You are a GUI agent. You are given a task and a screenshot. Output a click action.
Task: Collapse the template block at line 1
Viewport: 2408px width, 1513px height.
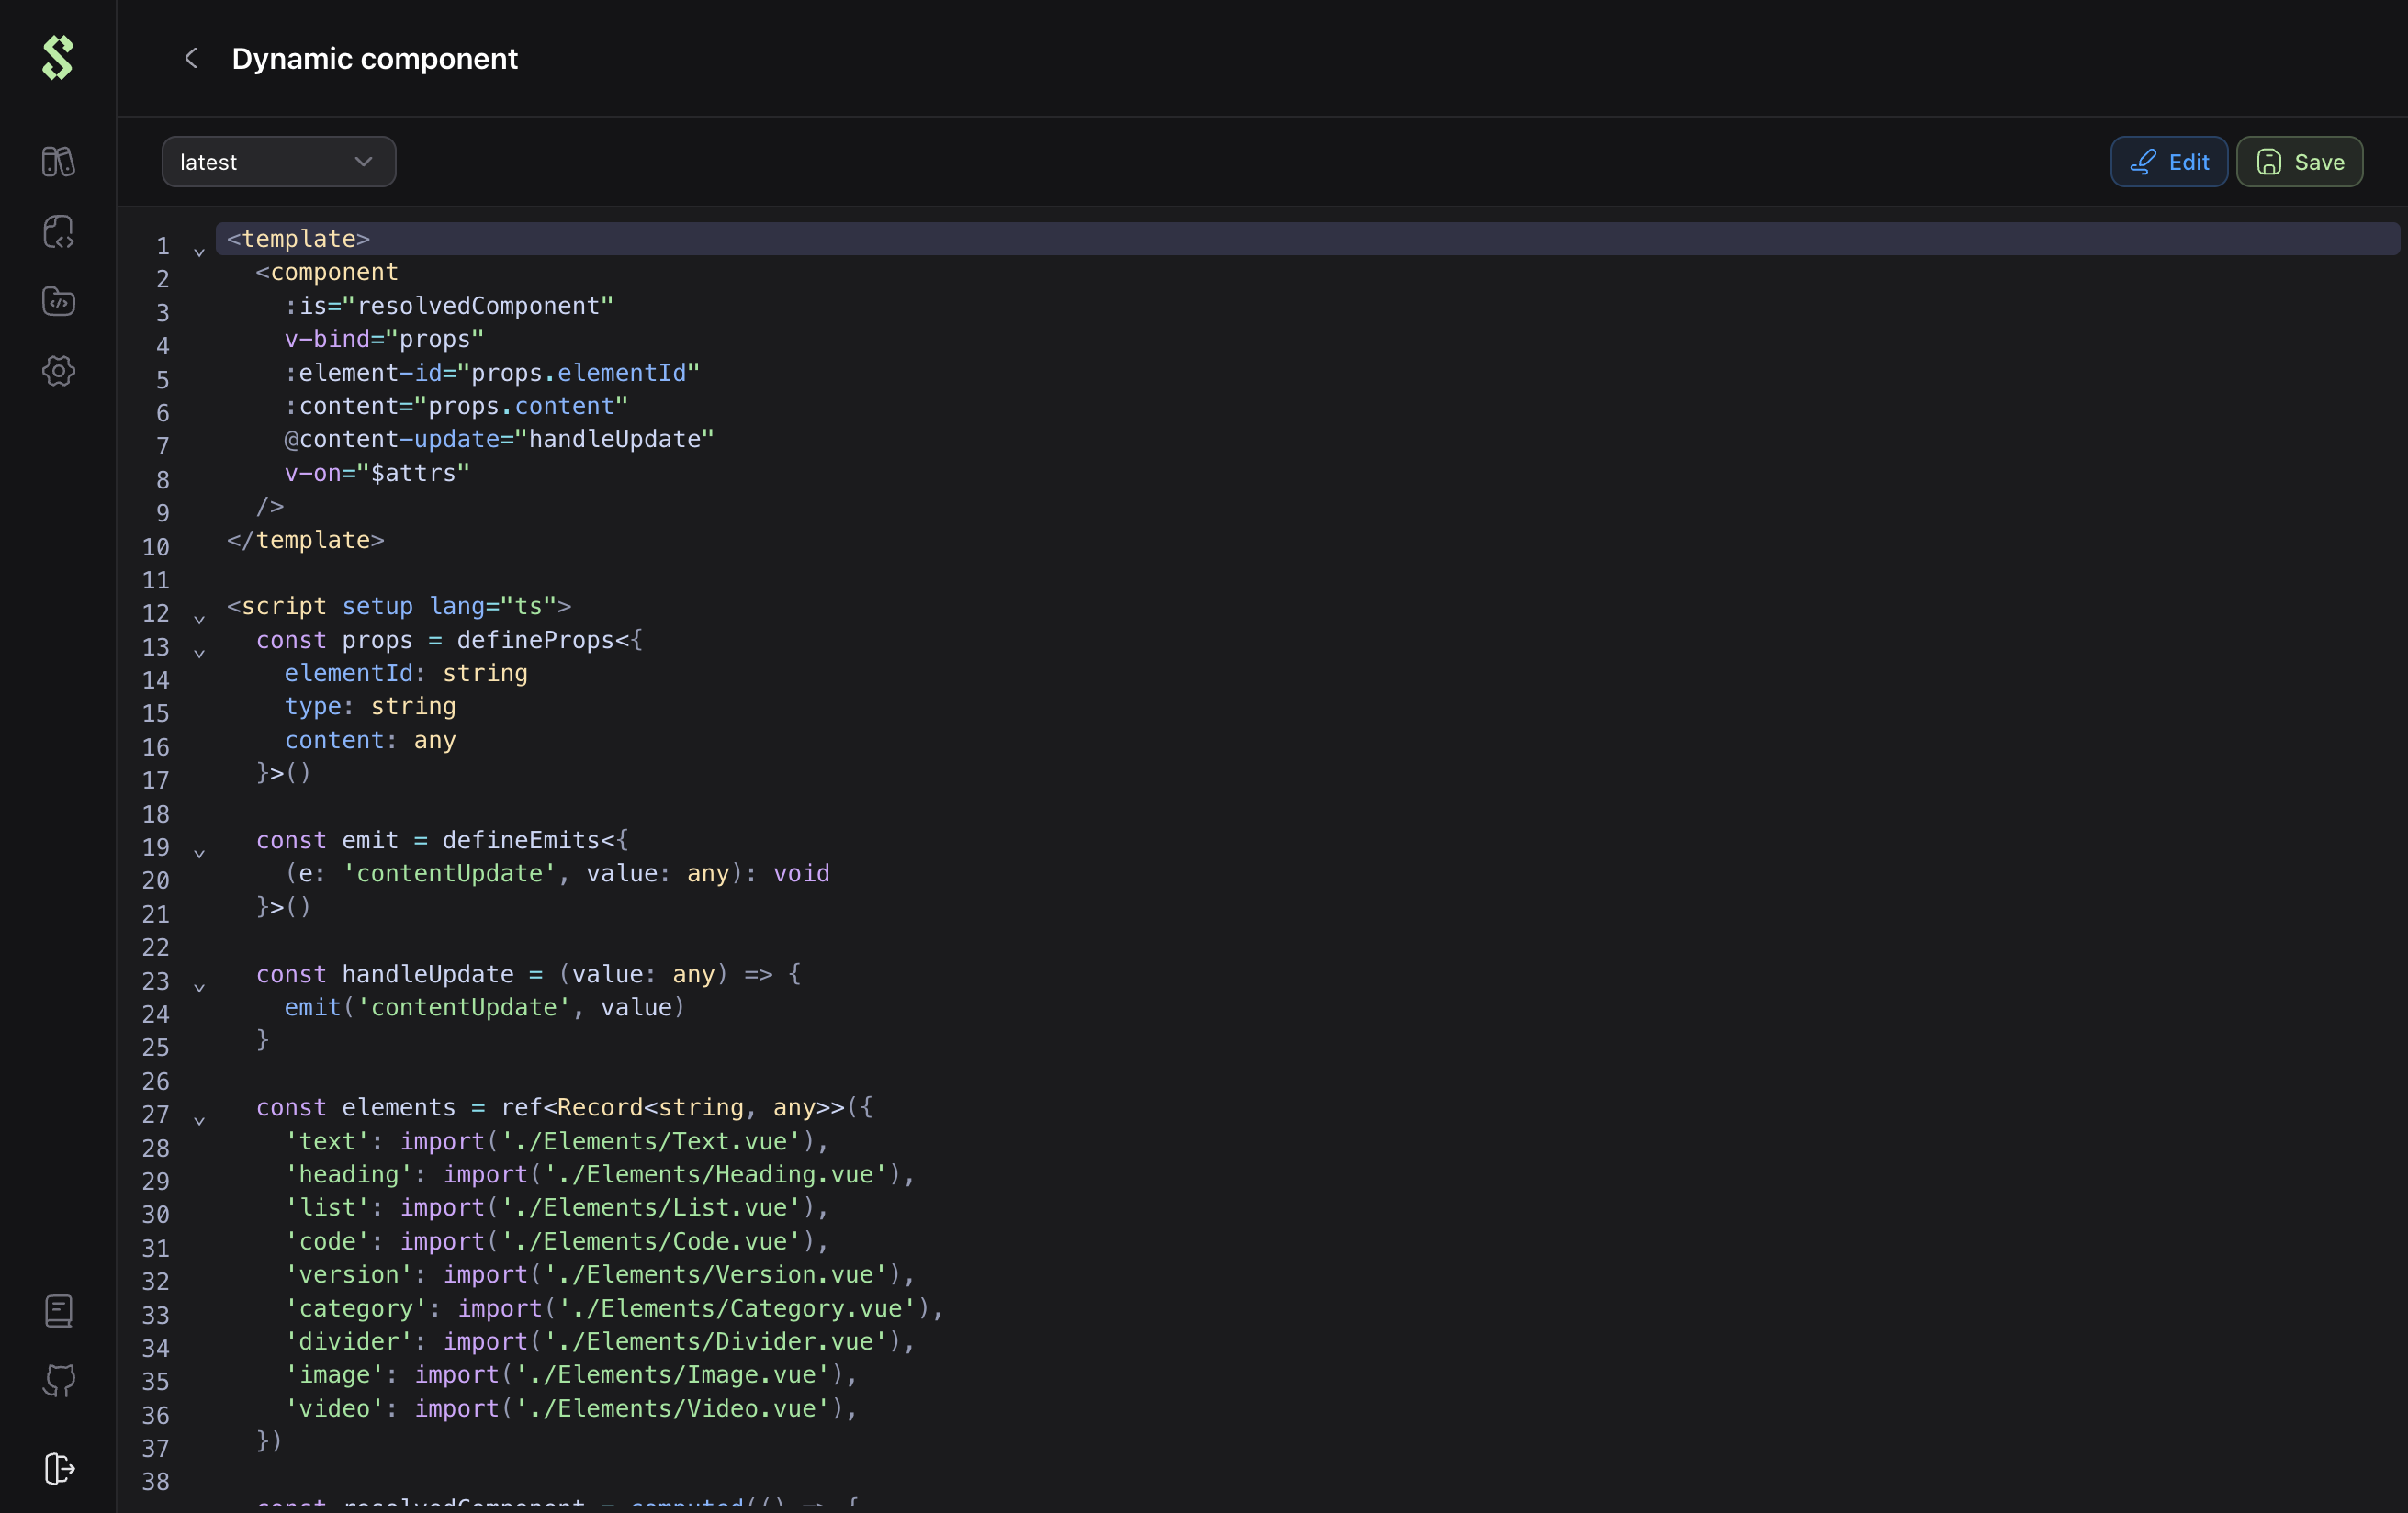pyautogui.click(x=199, y=252)
